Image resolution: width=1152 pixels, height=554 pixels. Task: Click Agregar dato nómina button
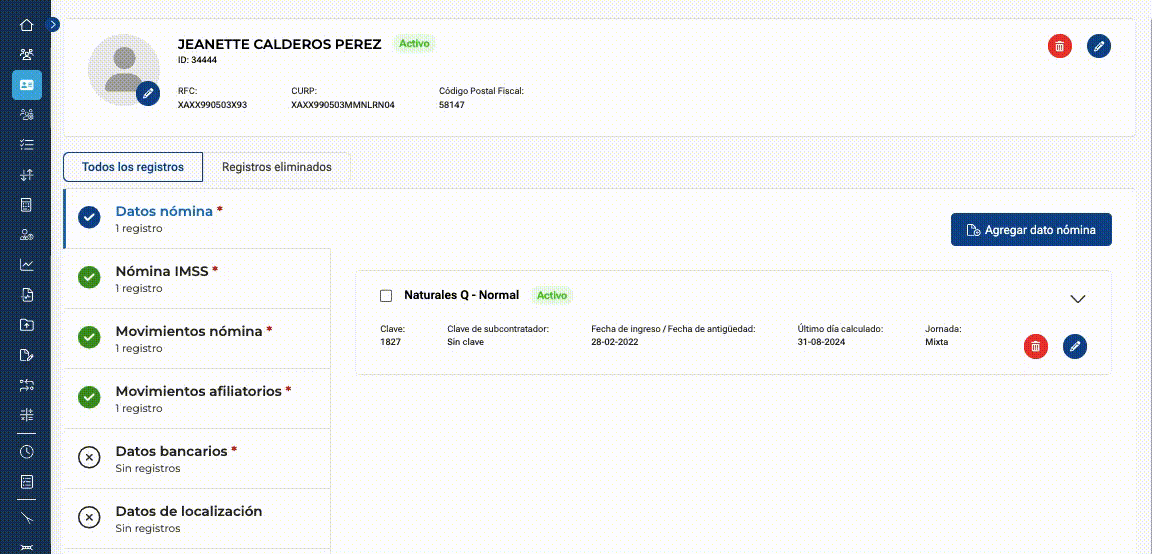(1031, 230)
